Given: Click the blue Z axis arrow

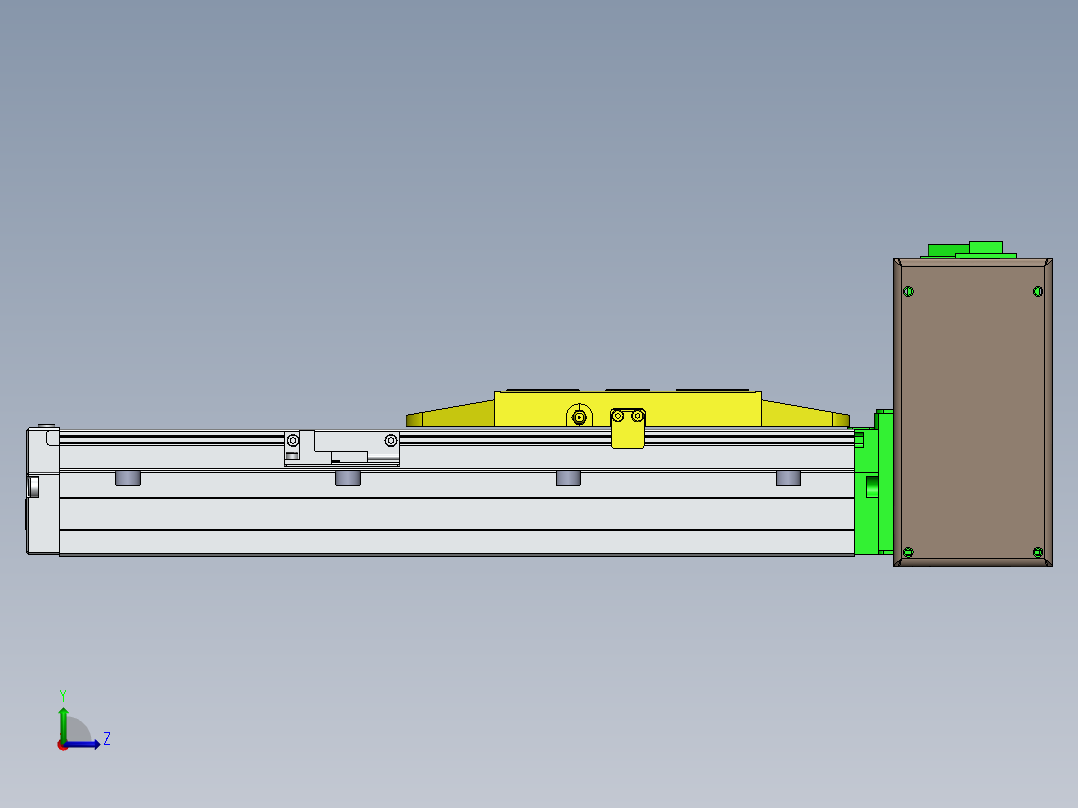Looking at the screenshot, I should coord(88,744).
